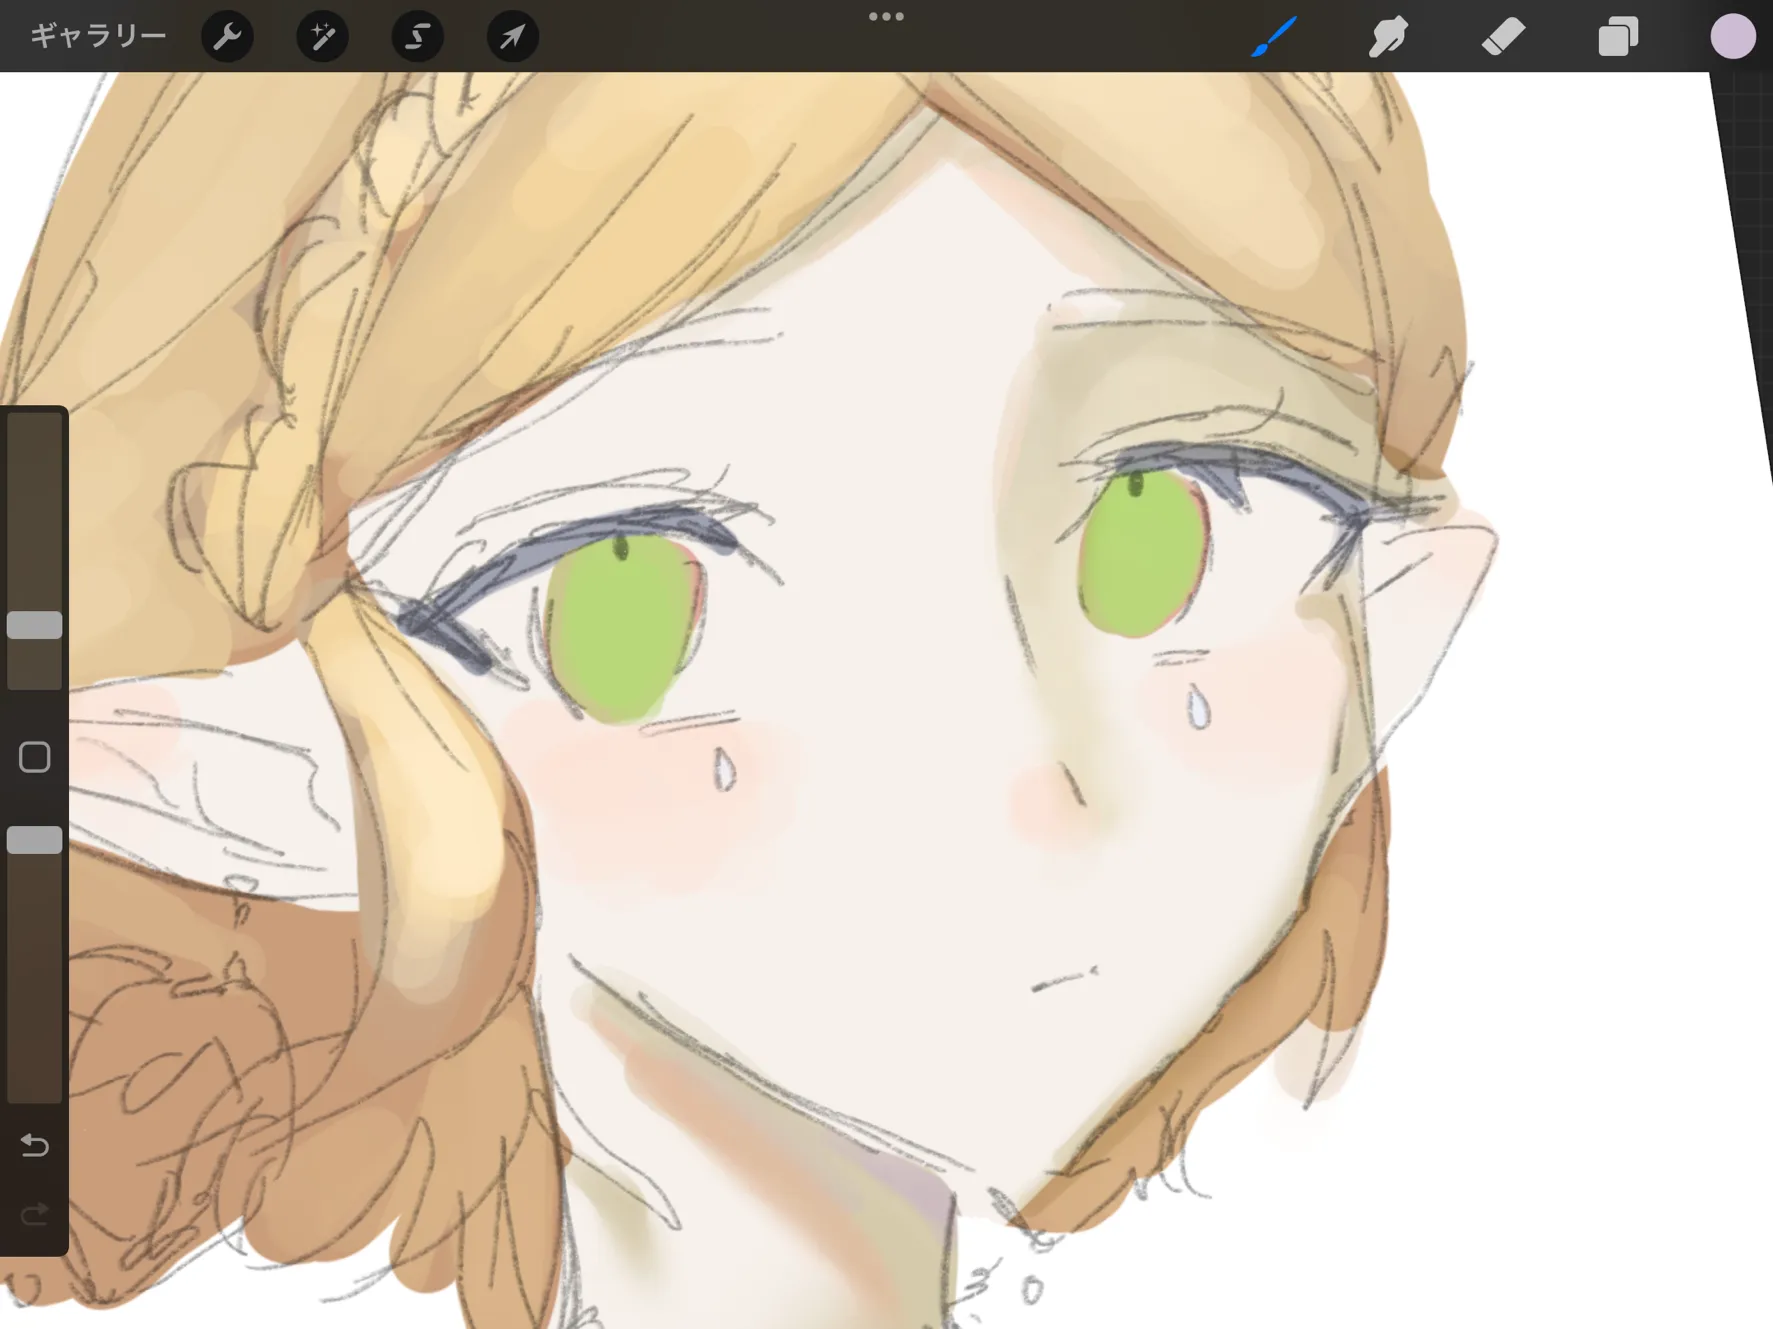Select the Eraser tool
The height and width of the screenshot is (1329, 1773).
pos(1503,37)
